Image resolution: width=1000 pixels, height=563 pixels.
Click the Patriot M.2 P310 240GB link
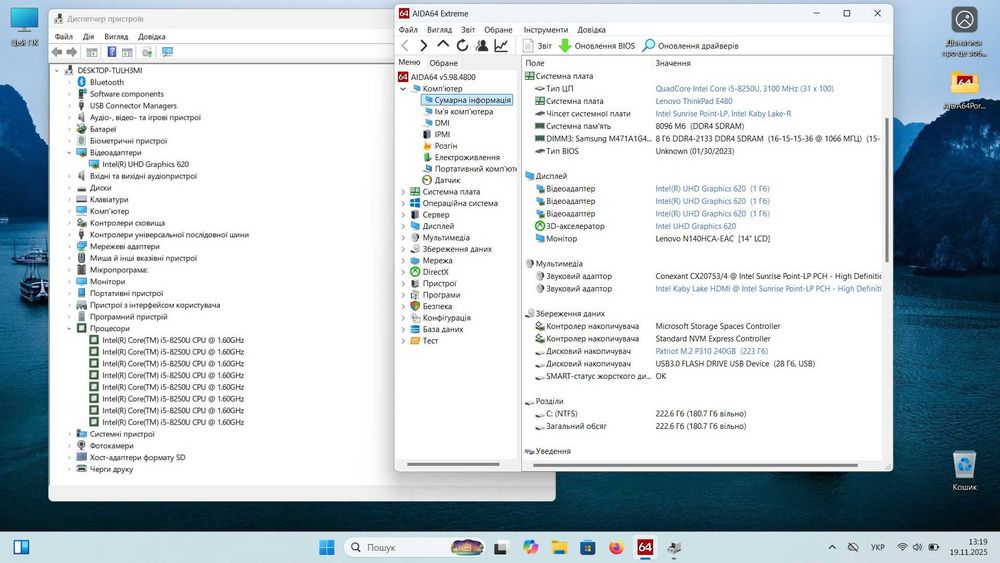[695, 351]
